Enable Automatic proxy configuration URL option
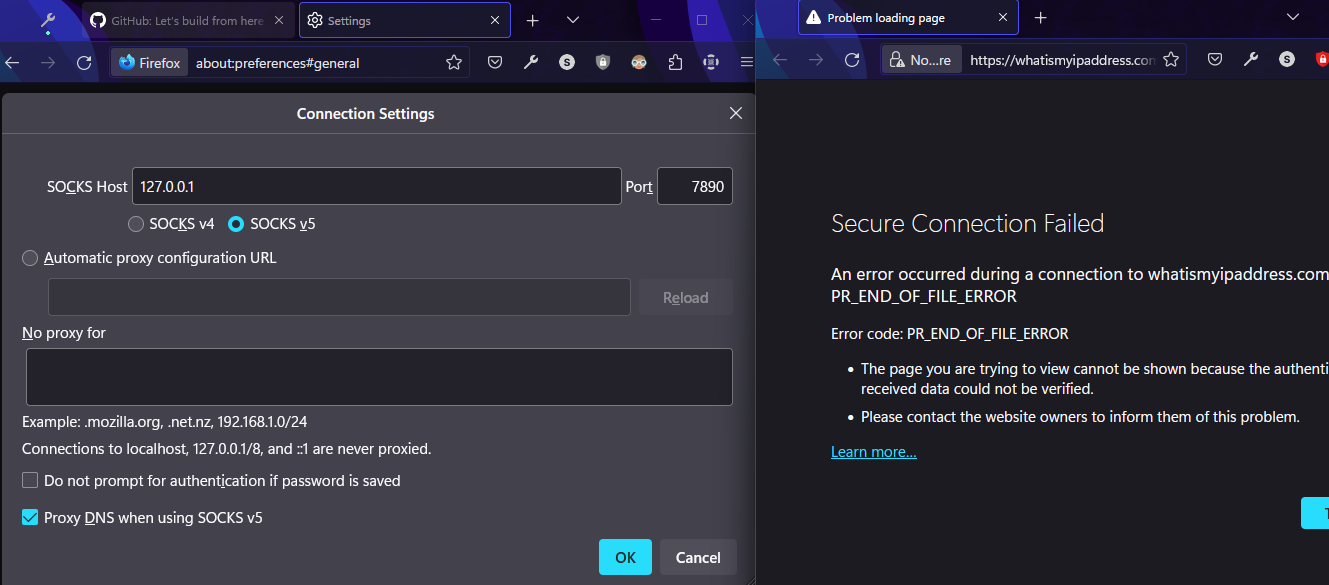This screenshot has height=585, width=1329. 29,257
